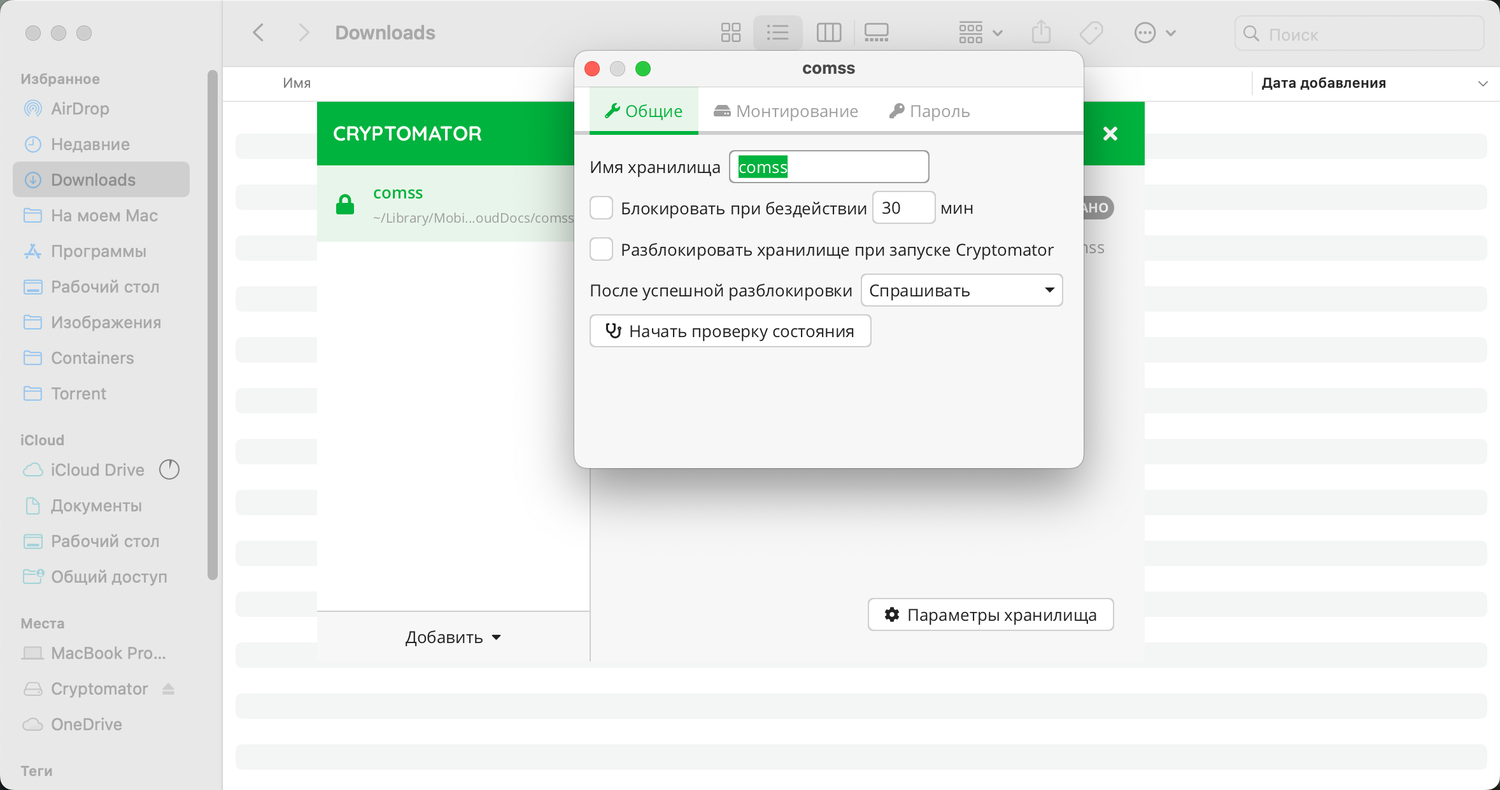Viewport: 1500px width, 790px height.
Task: Select comss vault in Cryptomator list
Action: 446,204
